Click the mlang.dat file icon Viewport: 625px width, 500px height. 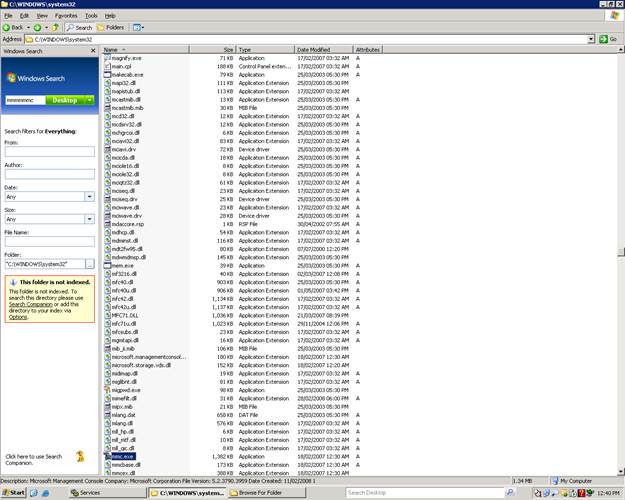click(x=107, y=415)
